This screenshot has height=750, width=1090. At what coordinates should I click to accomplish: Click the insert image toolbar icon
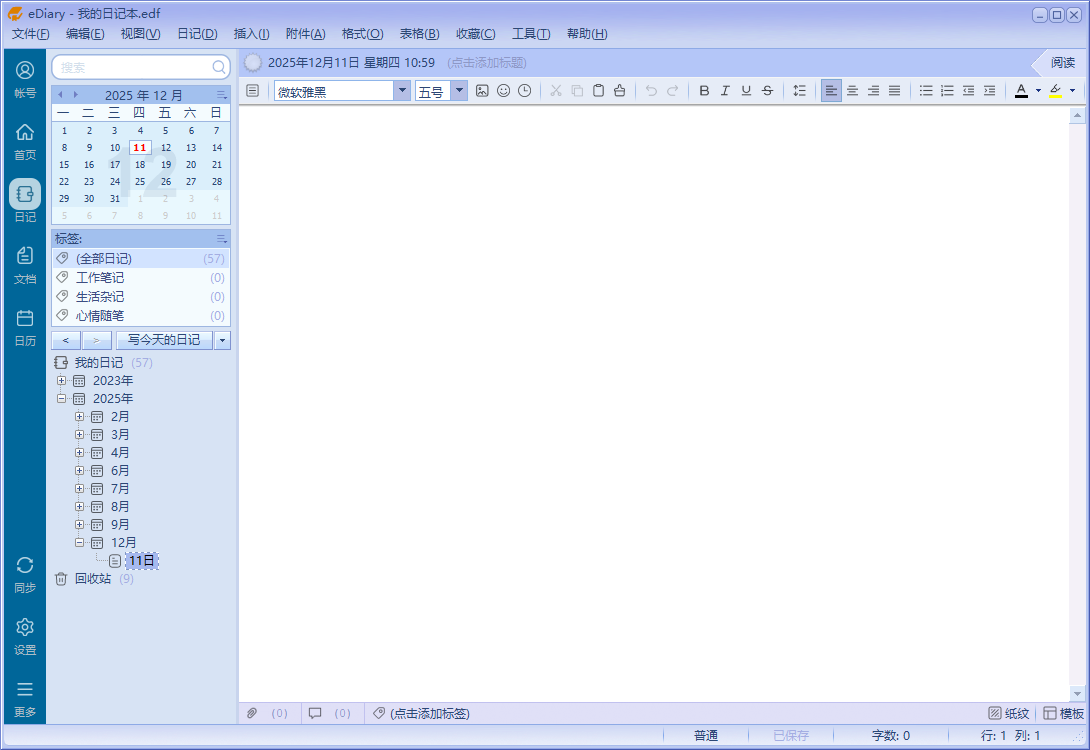[482, 91]
